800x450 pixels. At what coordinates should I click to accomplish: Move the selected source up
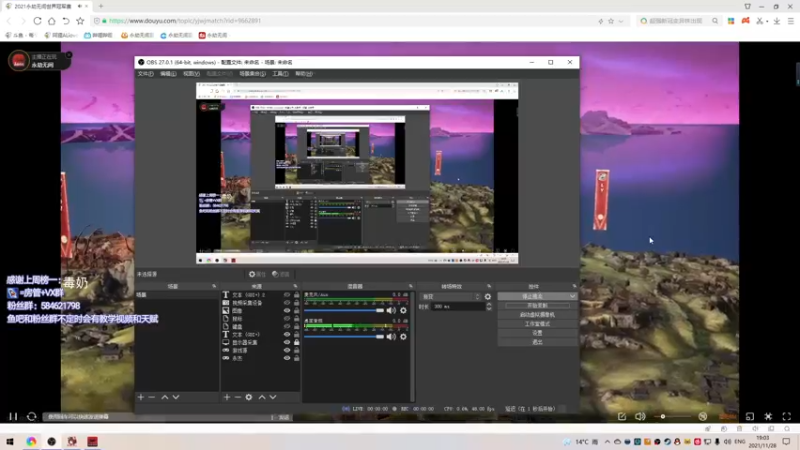coord(262,397)
